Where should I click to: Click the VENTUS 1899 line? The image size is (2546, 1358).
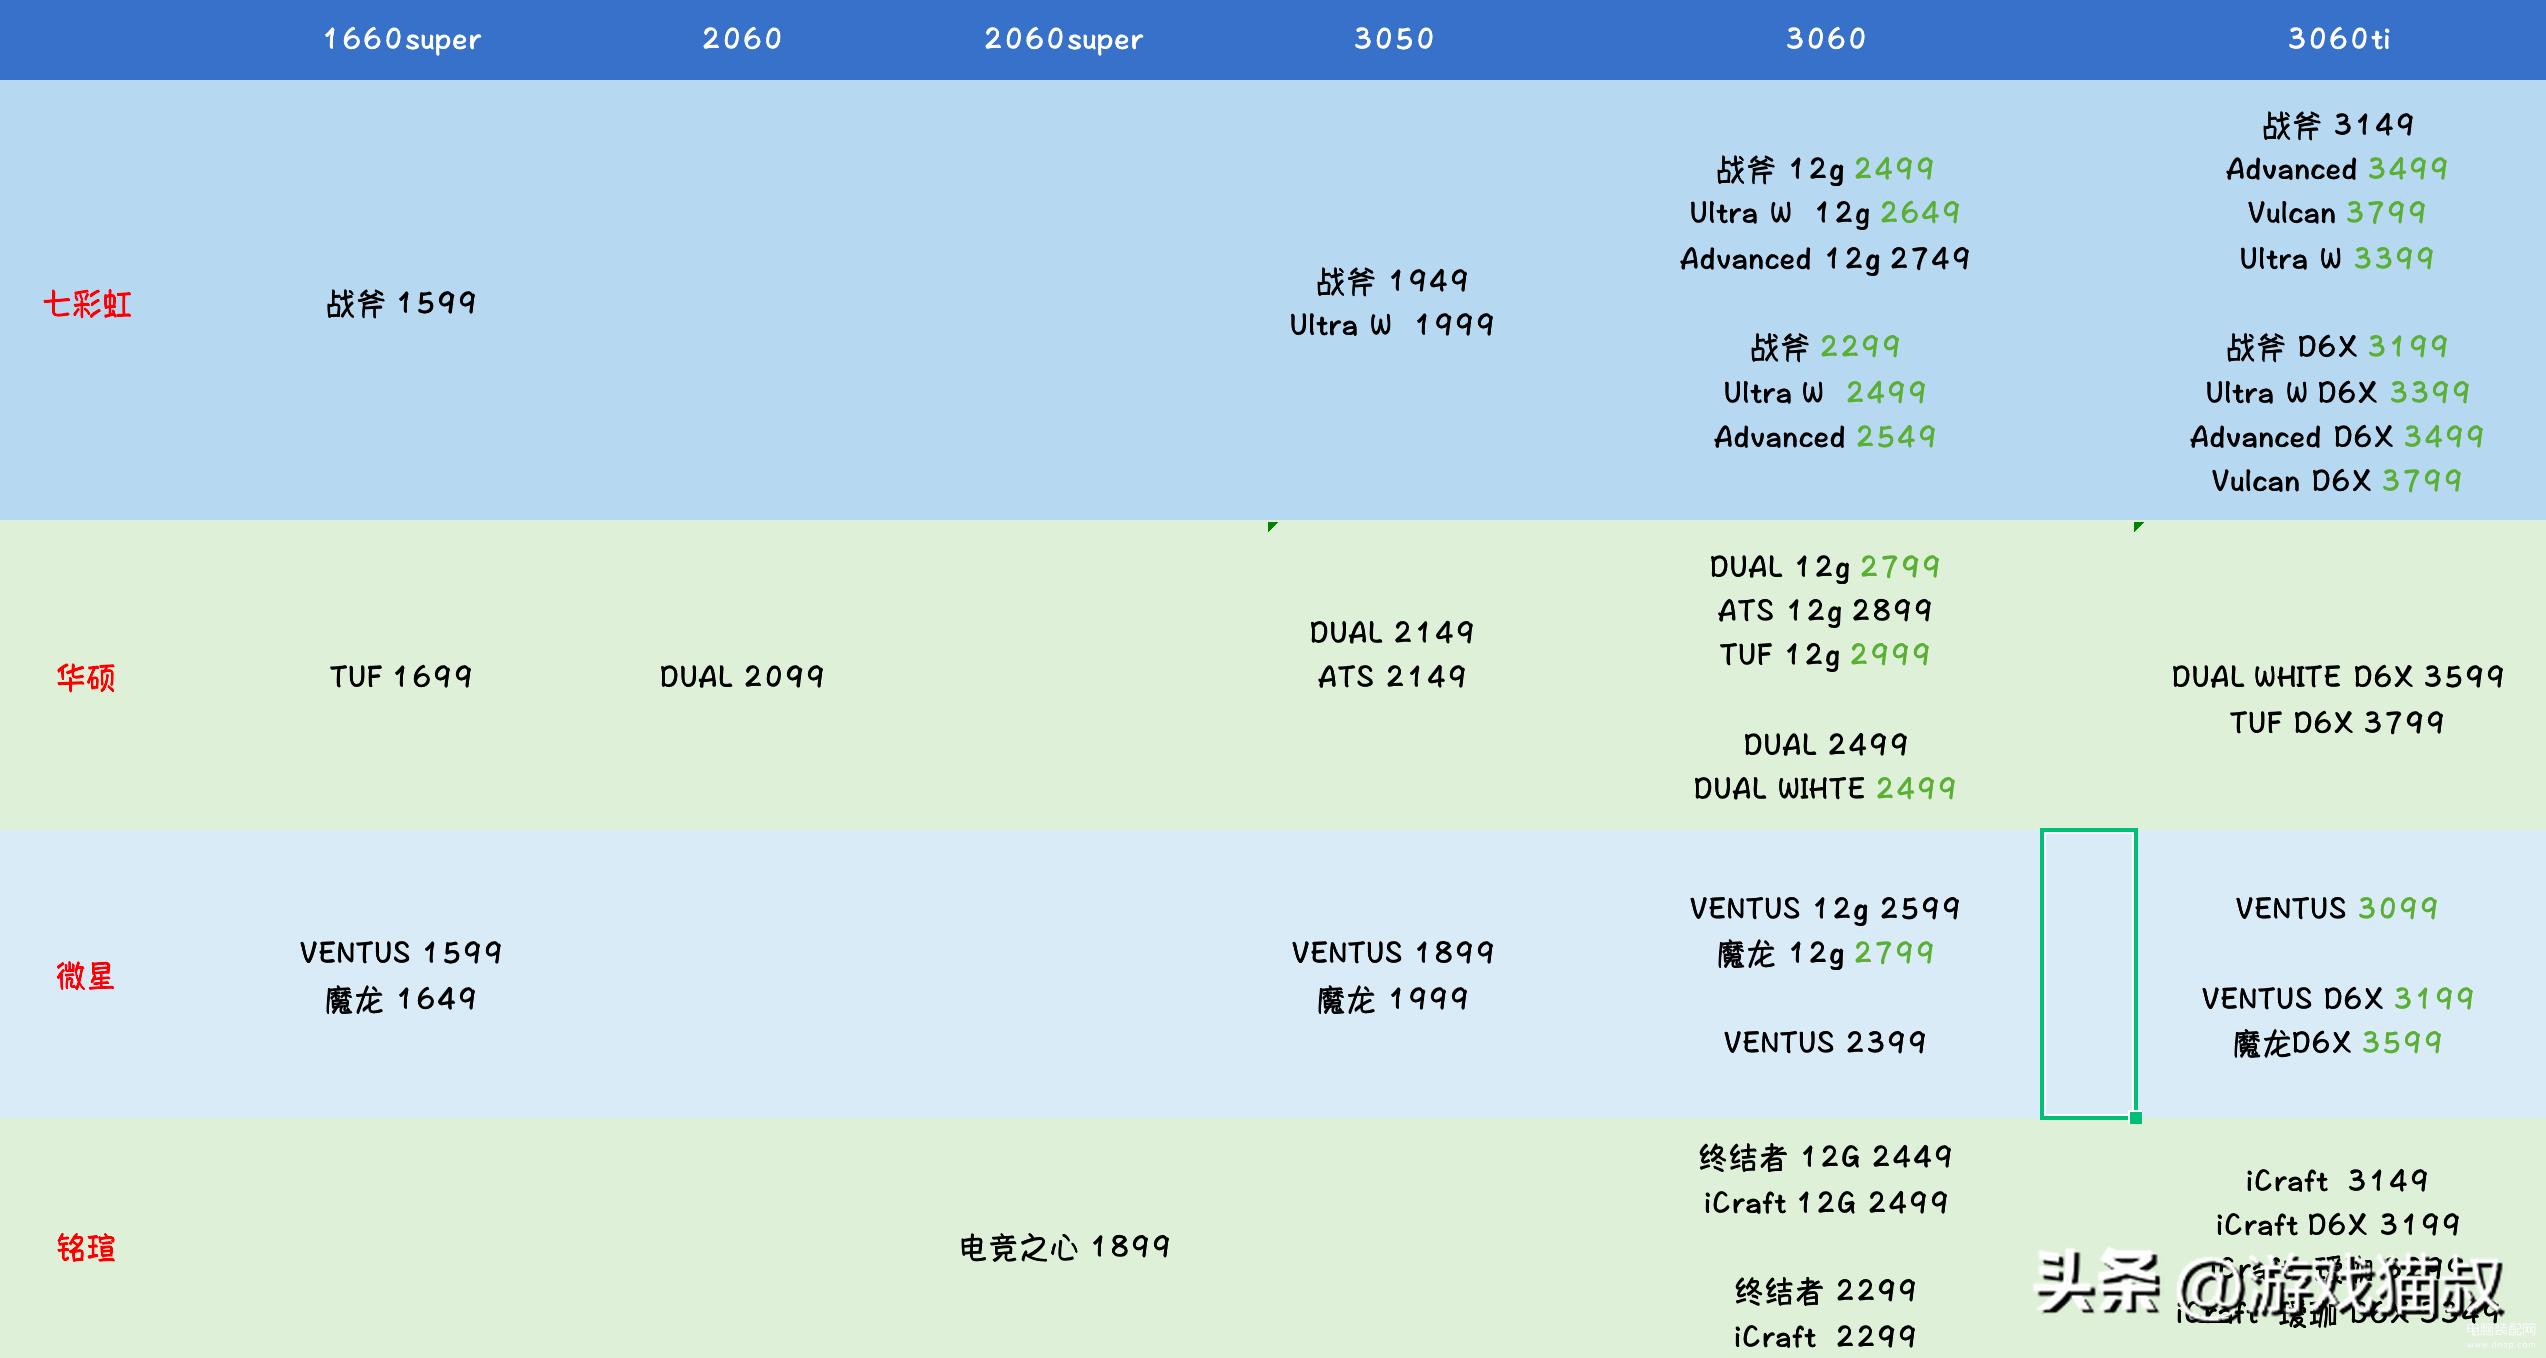tap(1392, 952)
